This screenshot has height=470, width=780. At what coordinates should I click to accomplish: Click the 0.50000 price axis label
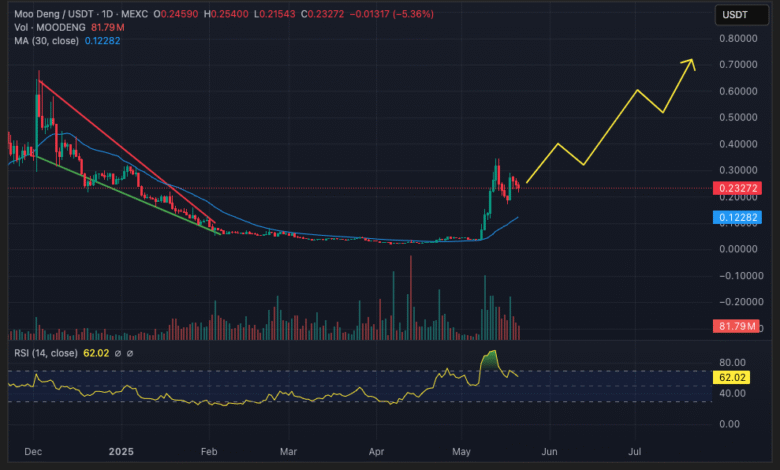click(x=738, y=117)
